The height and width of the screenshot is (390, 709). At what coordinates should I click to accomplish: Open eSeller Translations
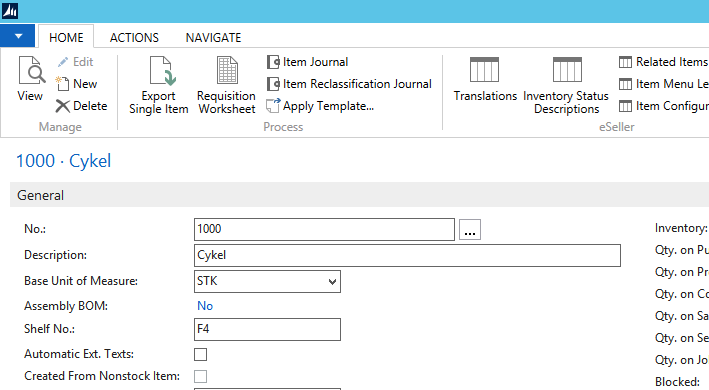click(x=485, y=79)
